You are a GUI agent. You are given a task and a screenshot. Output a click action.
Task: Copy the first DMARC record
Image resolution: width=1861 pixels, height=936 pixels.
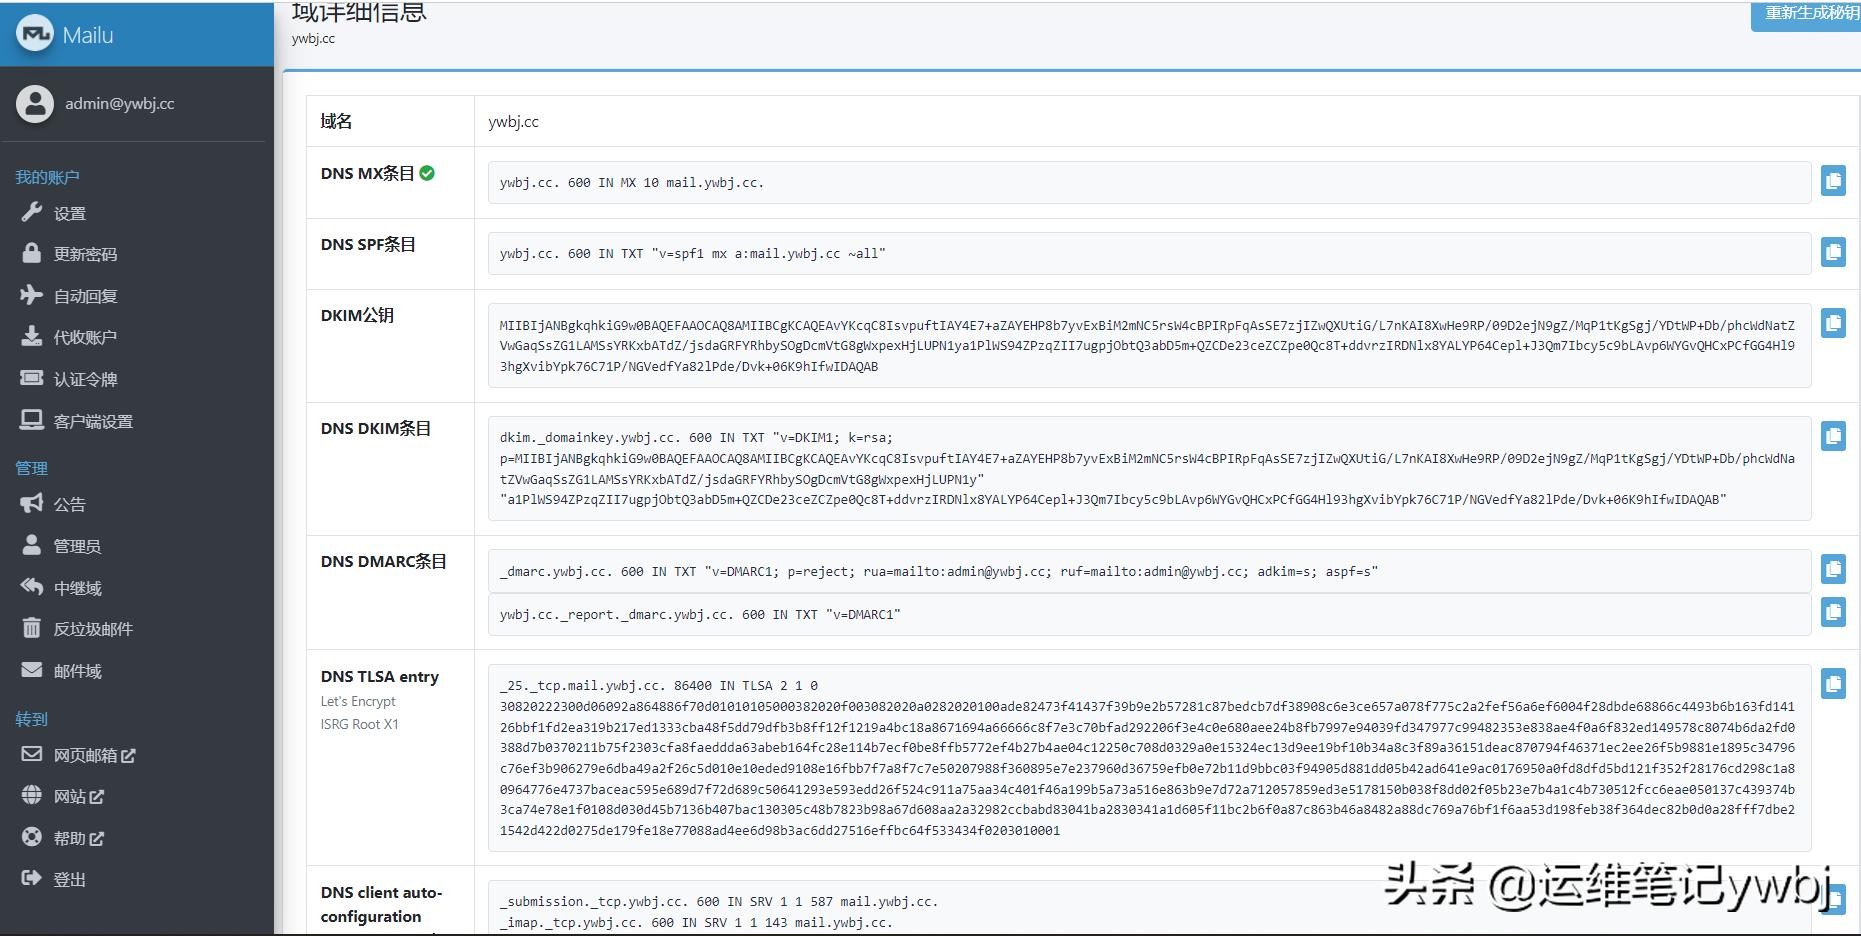(1834, 569)
